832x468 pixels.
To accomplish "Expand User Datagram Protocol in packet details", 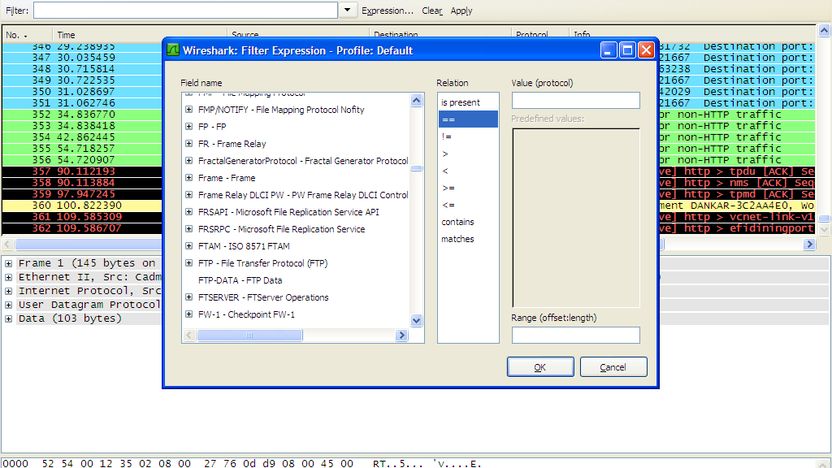I will pos(8,305).
